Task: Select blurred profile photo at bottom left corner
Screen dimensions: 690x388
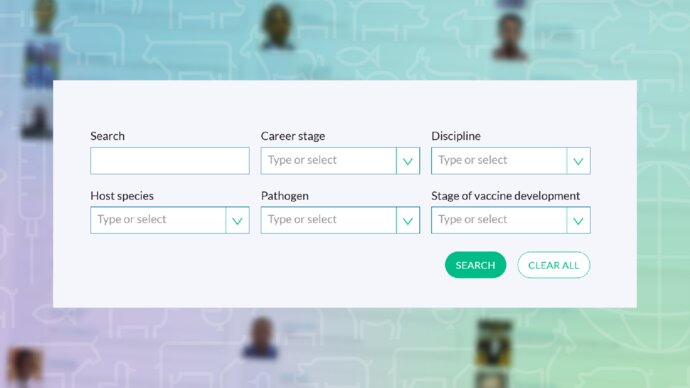Action: pyautogui.click(x=24, y=365)
